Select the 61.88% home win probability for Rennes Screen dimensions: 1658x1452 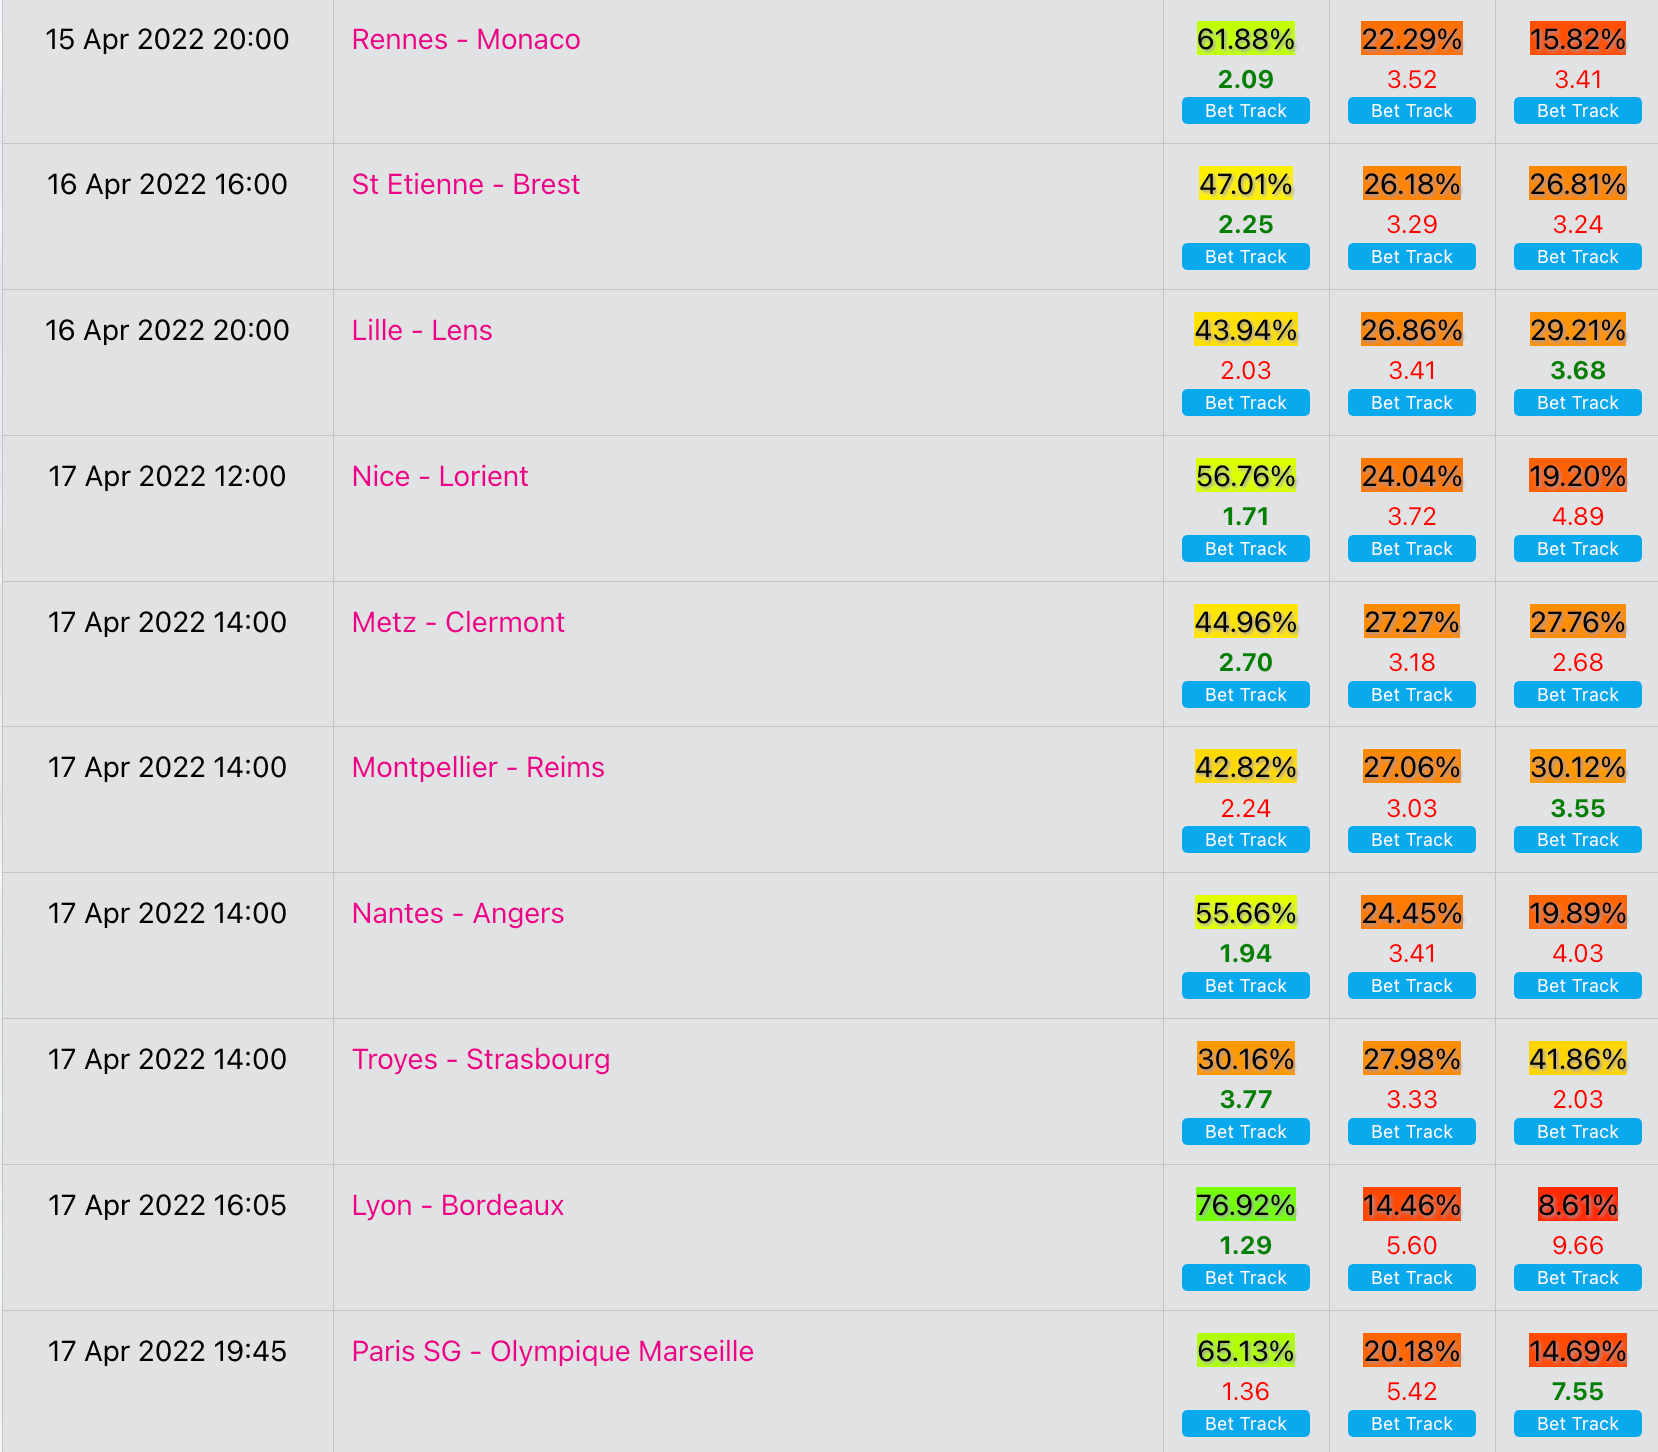[1246, 39]
